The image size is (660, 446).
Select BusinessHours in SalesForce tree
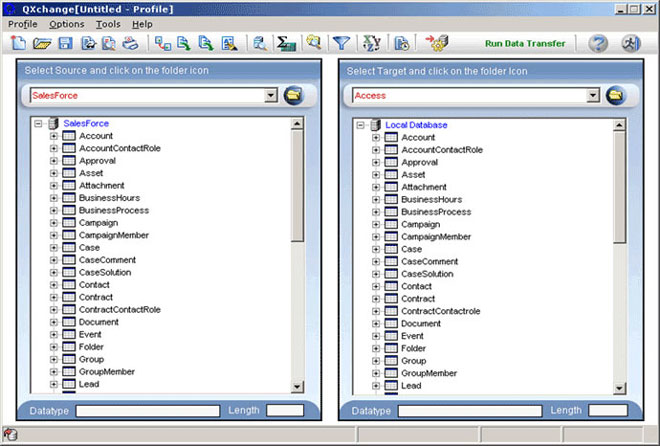[x=109, y=198]
